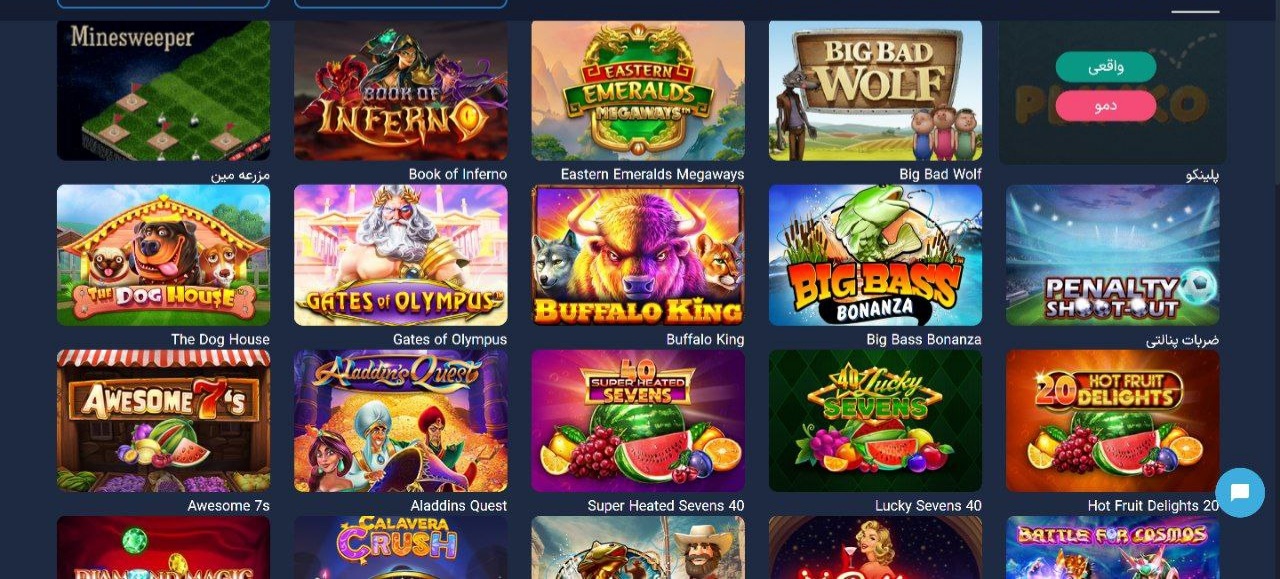The image size is (1280, 579).
Task: Select the Big Bad Wolf game tile
Action: tap(875, 90)
